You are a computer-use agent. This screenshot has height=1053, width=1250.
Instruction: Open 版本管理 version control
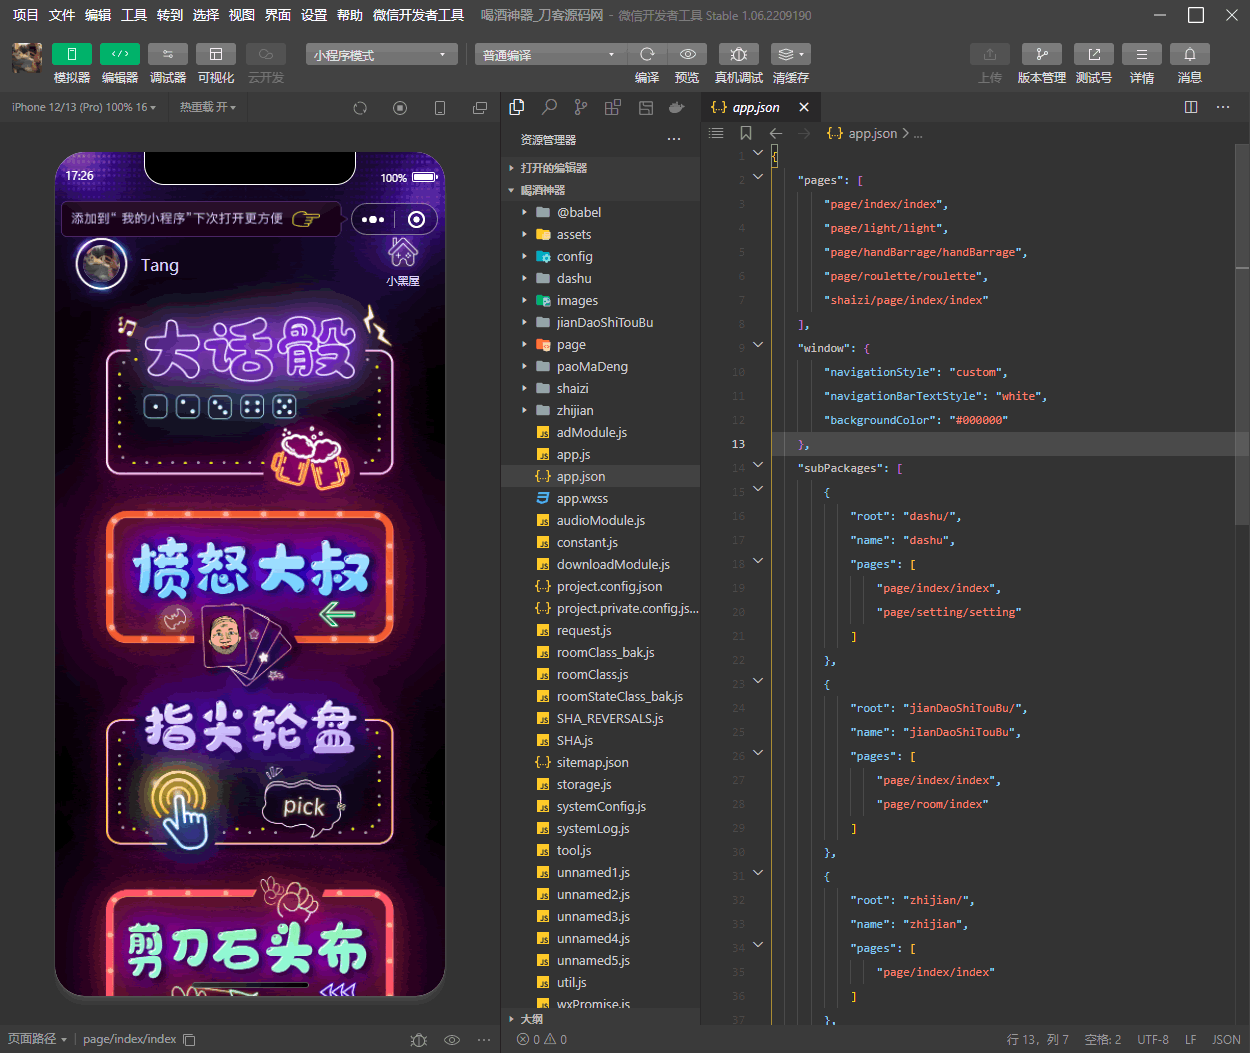(1041, 54)
